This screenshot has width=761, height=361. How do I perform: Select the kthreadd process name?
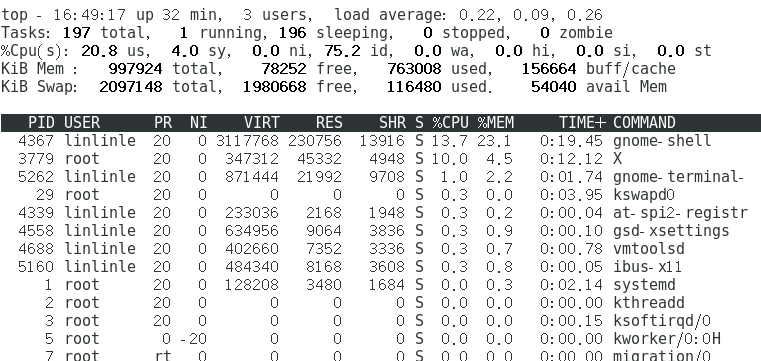649,302
